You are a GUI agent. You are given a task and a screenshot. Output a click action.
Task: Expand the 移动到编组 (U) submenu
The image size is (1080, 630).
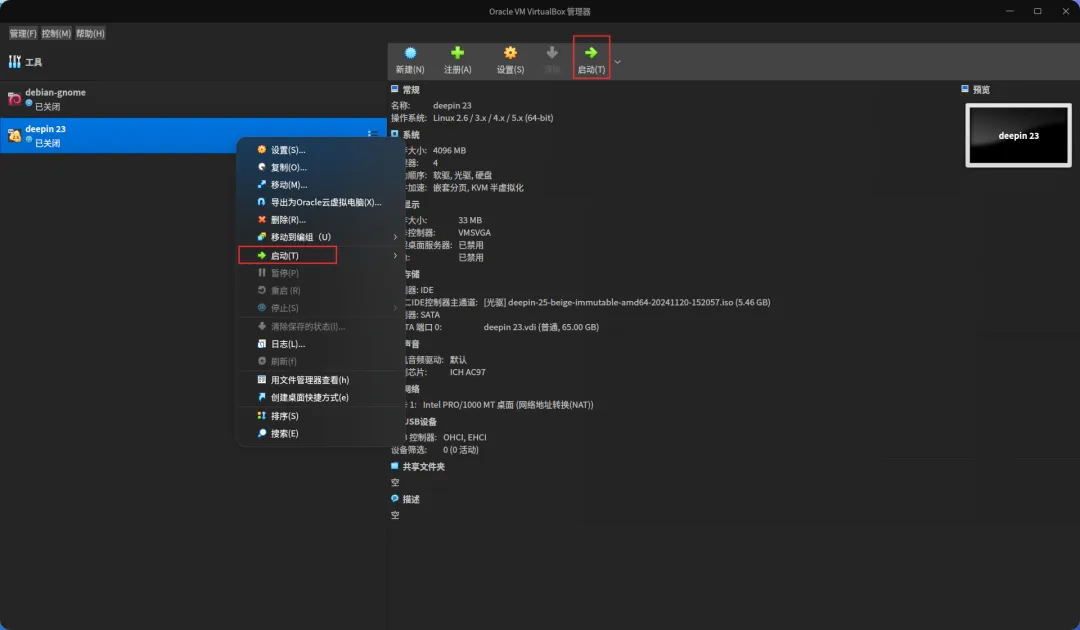319,237
